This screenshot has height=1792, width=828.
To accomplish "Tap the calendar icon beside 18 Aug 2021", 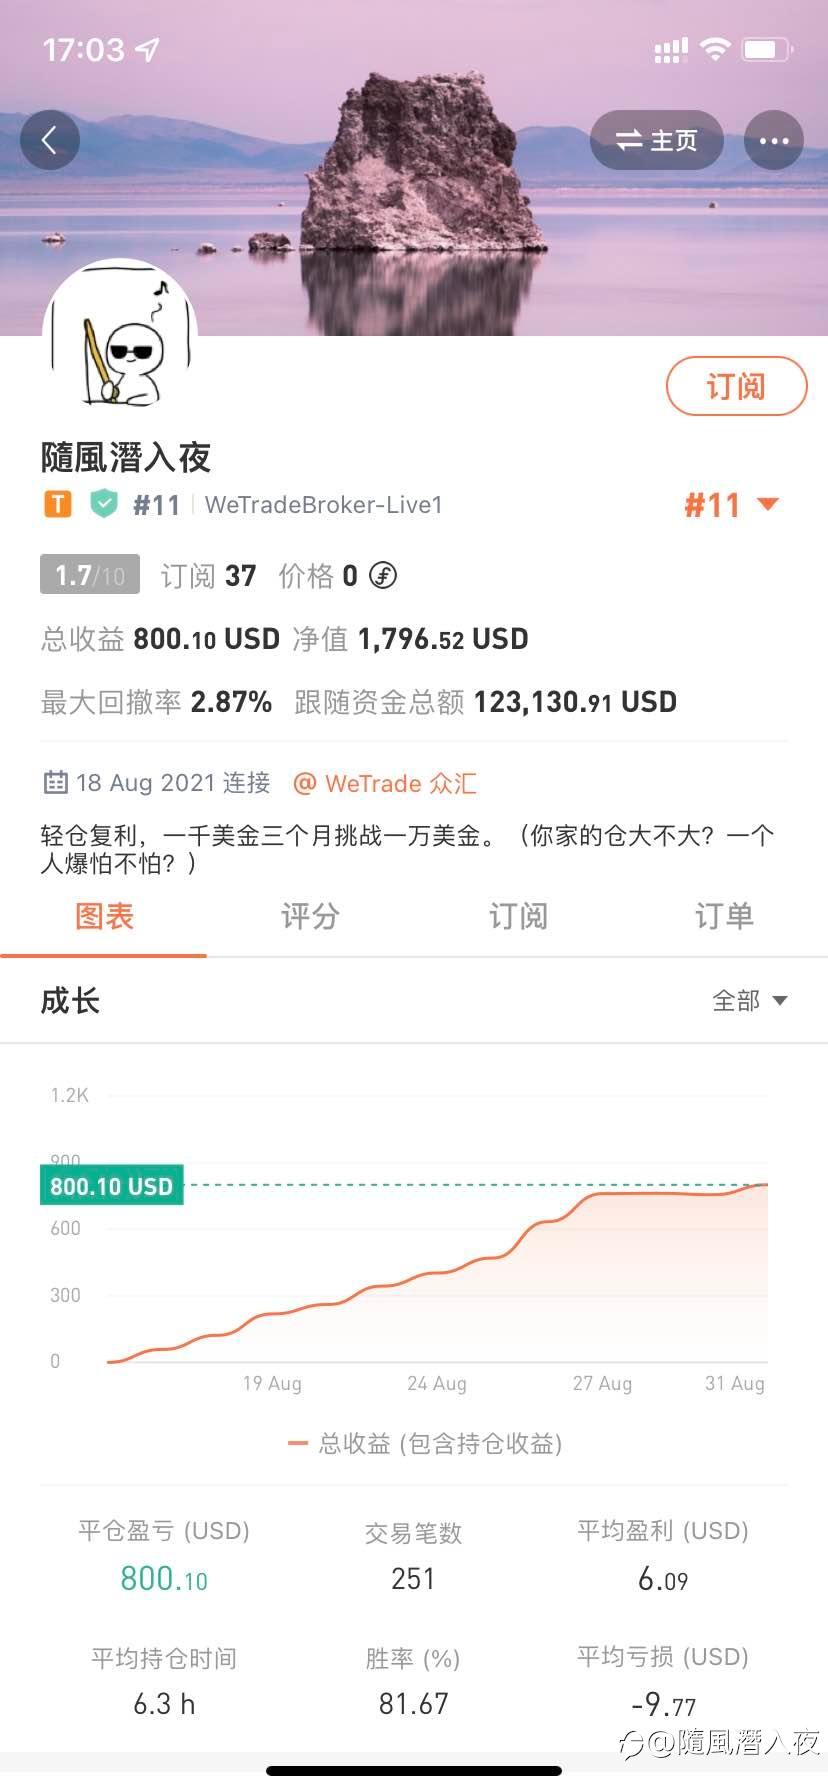I will click(55, 782).
